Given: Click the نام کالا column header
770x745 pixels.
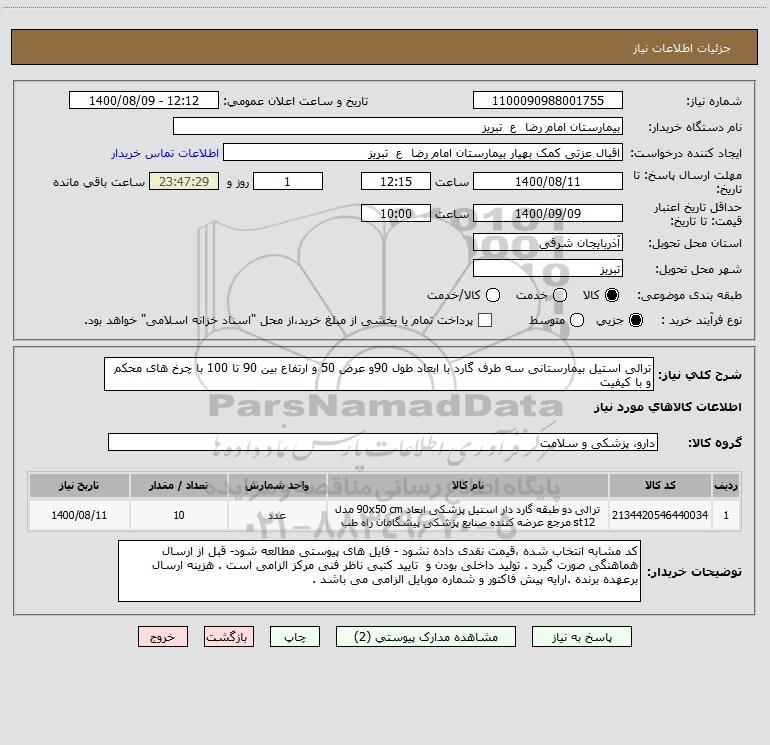Looking at the screenshot, I should tap(468, 485).
